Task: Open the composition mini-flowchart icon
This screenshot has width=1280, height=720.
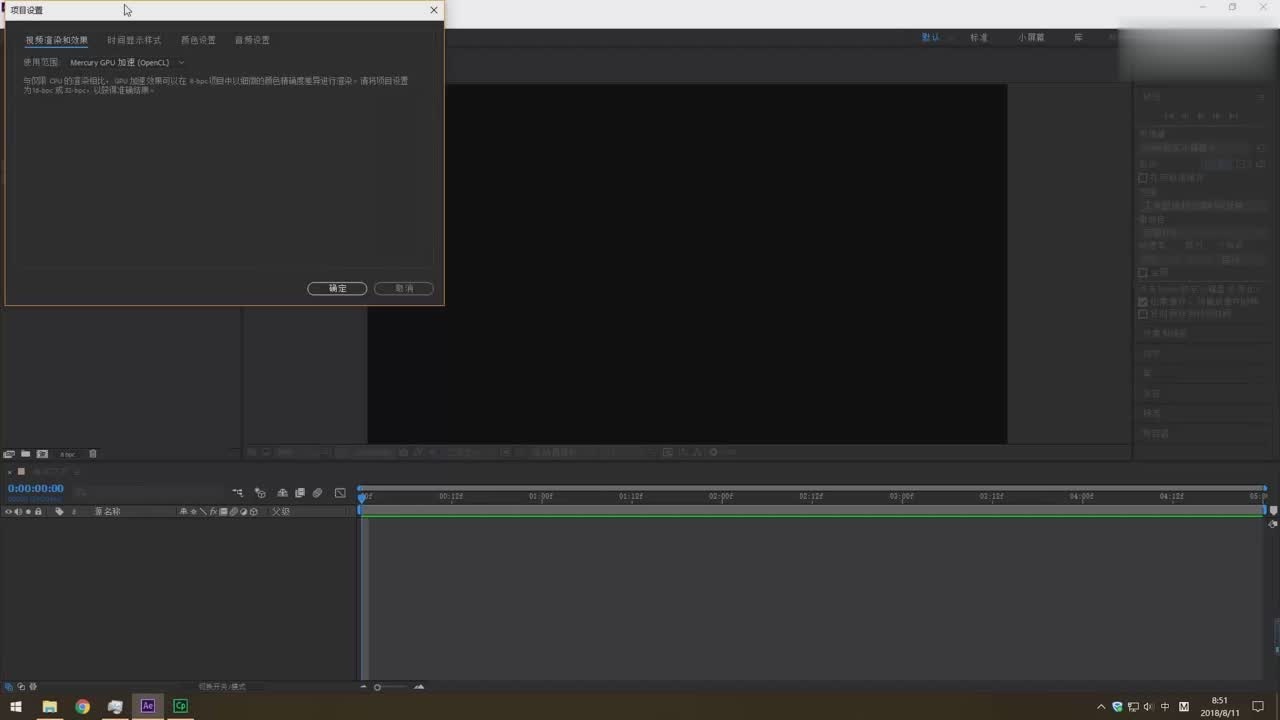Action: (x=238, y=493)
